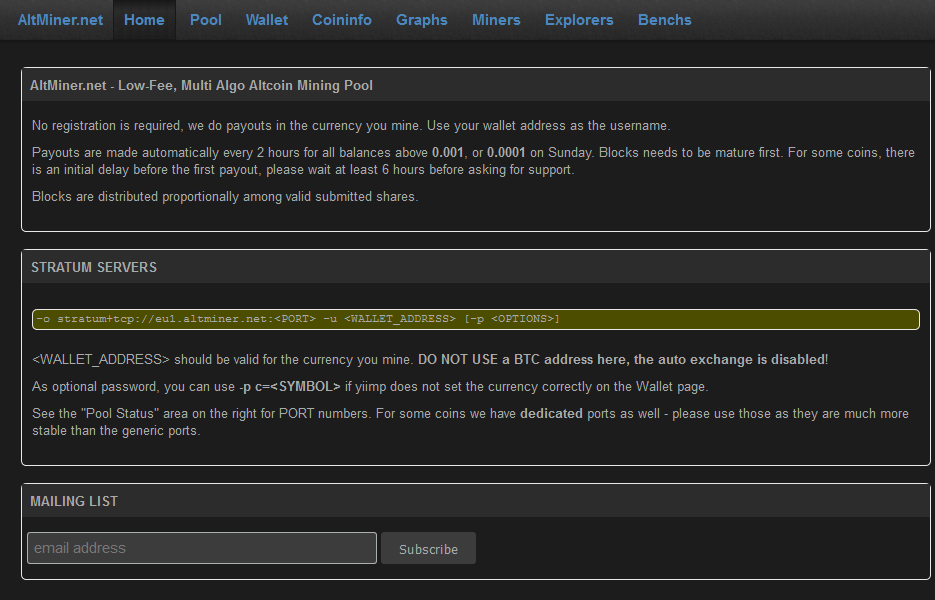Click the '<WALLET_ADDRESS> should be valid' text
Image resolution: width=935 pixels, height=600 pixels.
pos(222,360)
